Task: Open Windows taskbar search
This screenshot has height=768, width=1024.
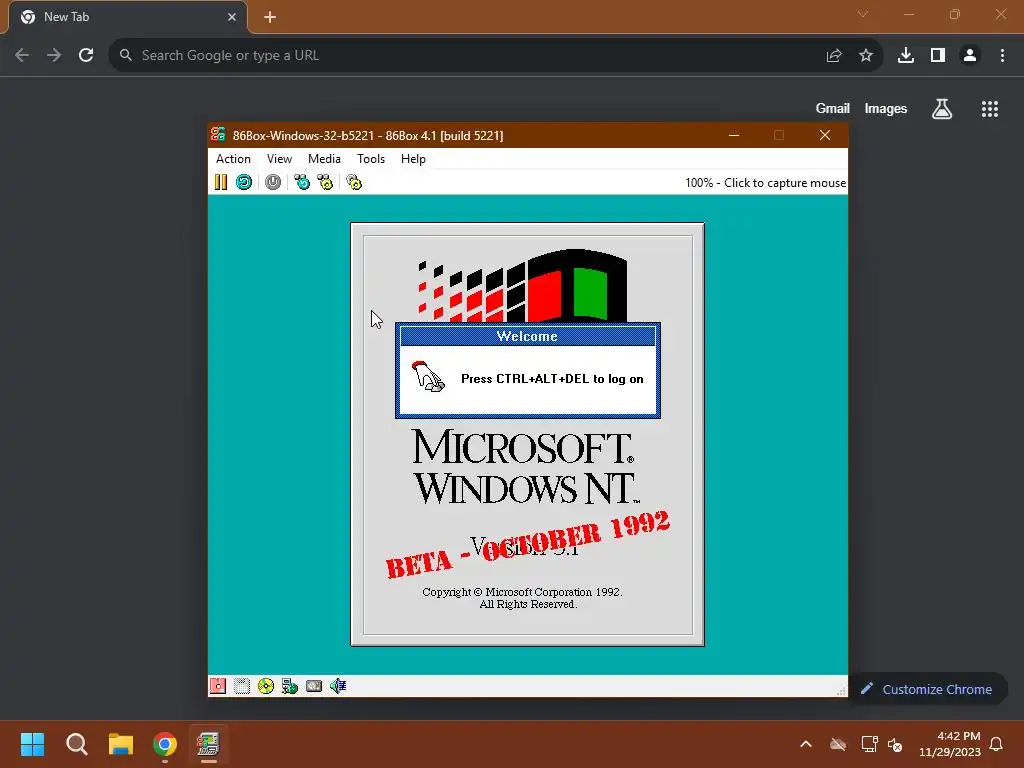Action: pos(76,744)
